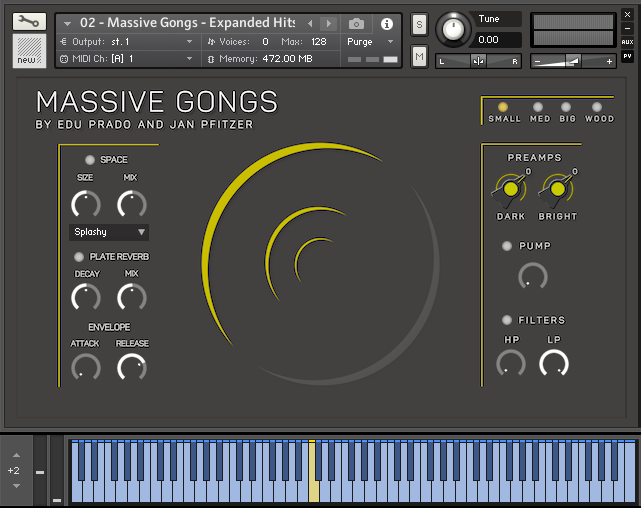The image size is (641, 508).
Task: Go to previous instrument preset arrow
Action: point(310,23)
